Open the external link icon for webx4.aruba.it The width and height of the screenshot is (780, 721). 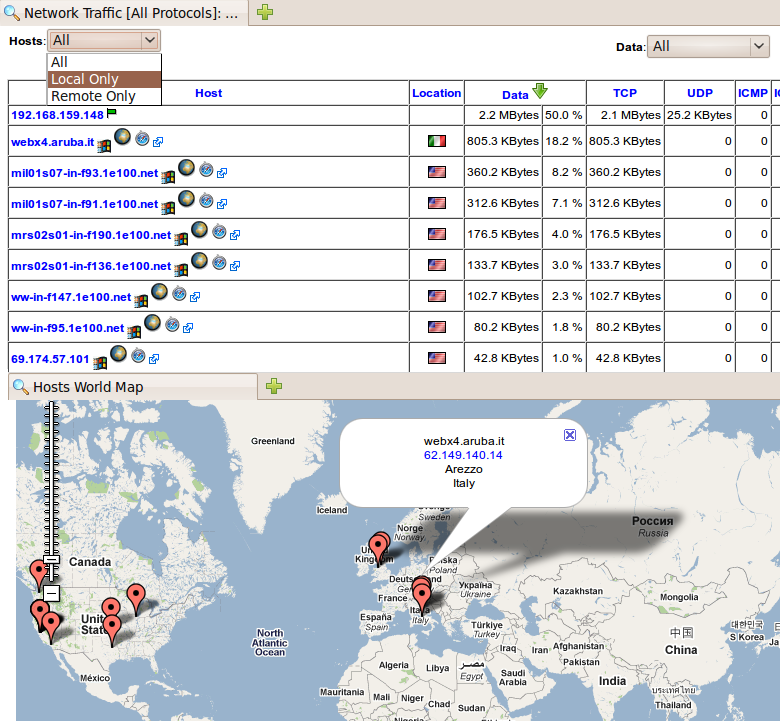point(158,142)
